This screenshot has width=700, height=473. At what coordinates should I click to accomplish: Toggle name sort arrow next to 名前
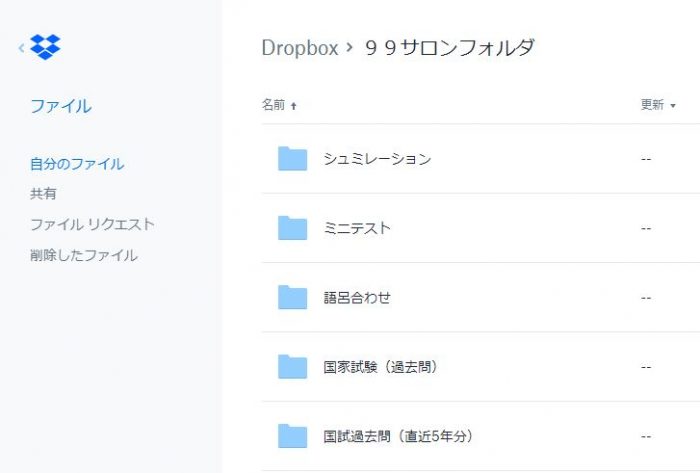(x=293, y=106)
